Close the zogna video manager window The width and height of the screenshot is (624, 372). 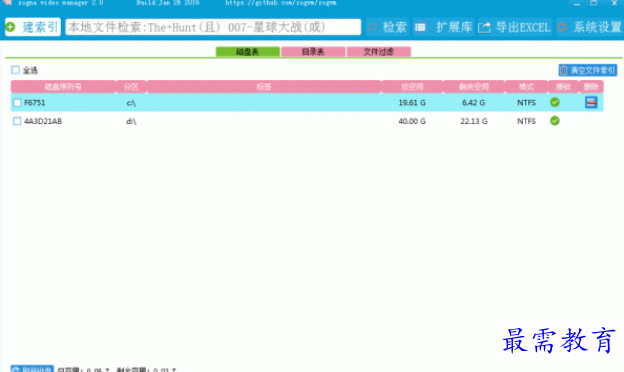pyautogui.click(x=614, y=3)
